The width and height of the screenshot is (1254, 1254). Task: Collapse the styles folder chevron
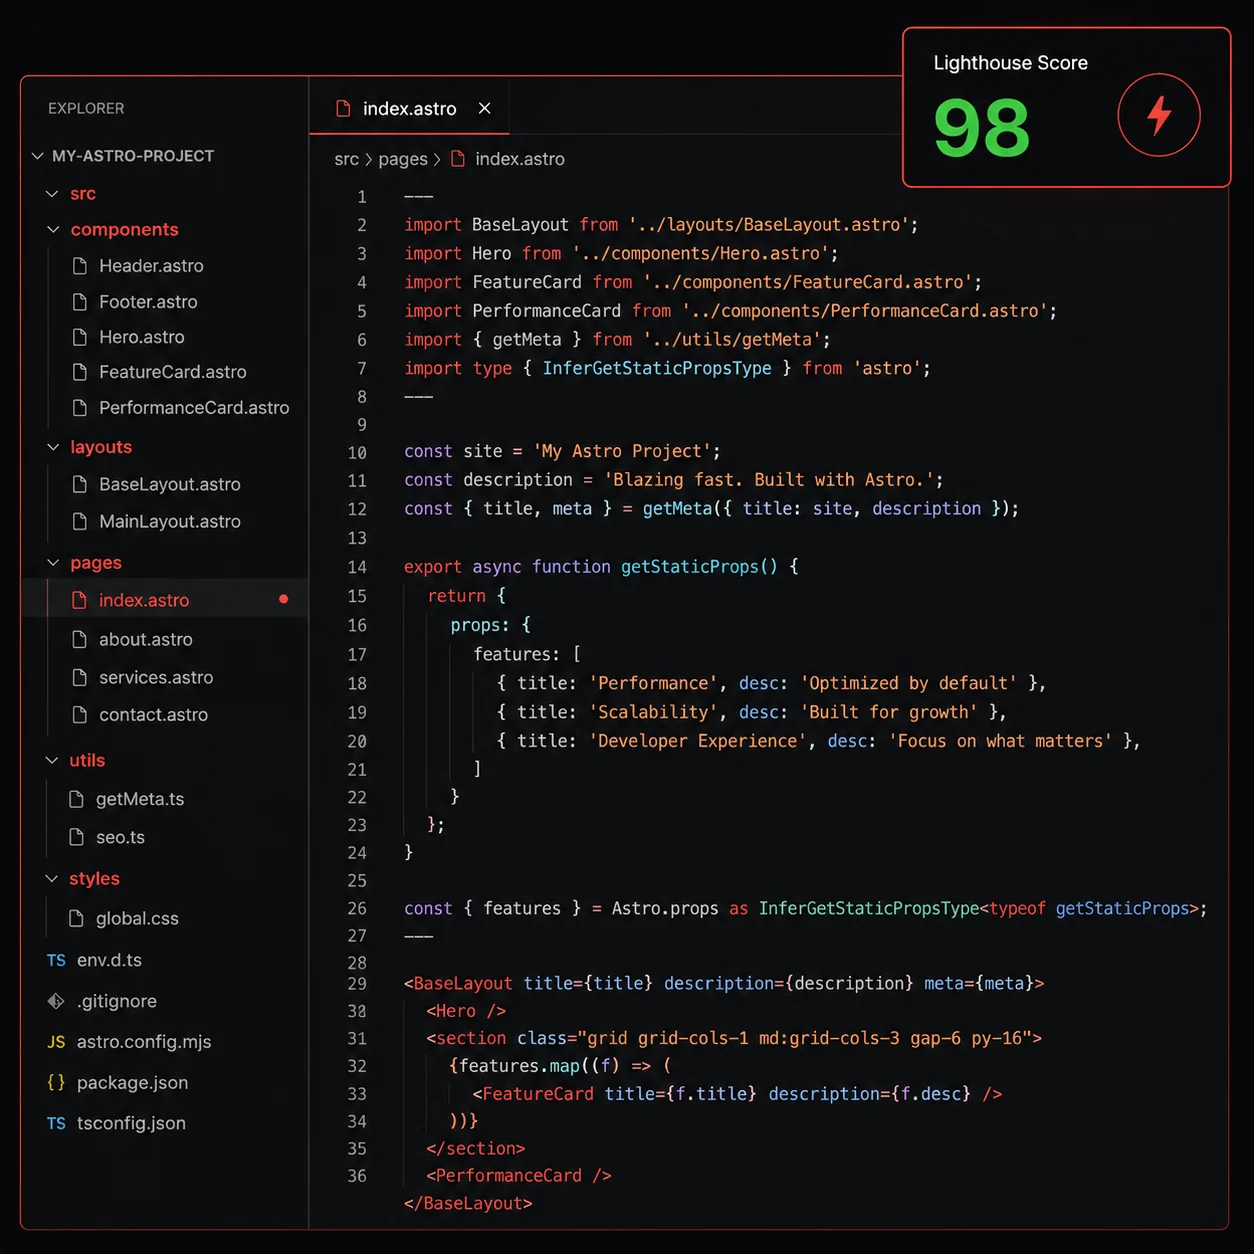click(52, 879)
